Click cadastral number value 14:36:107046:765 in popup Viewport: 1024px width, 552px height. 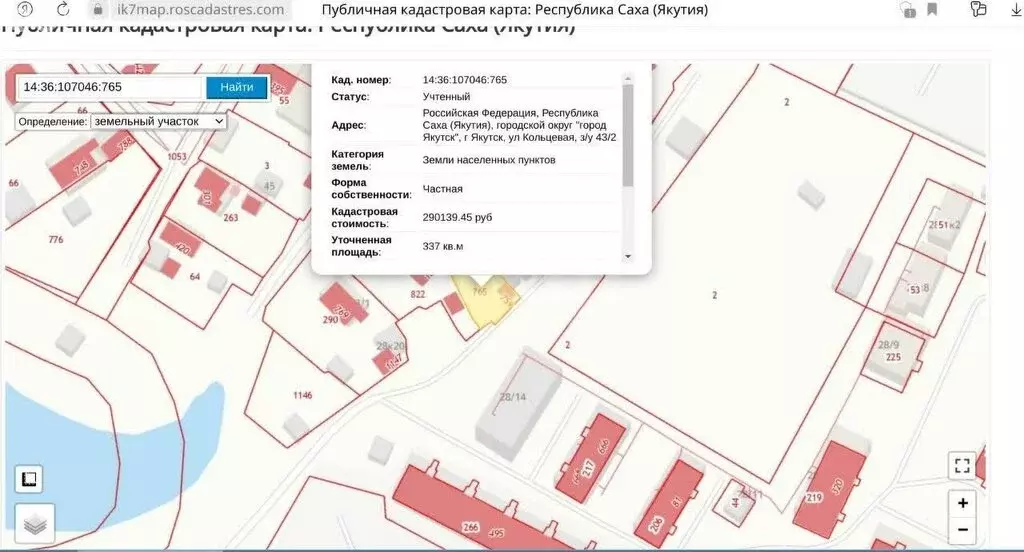tap(464, 80)
